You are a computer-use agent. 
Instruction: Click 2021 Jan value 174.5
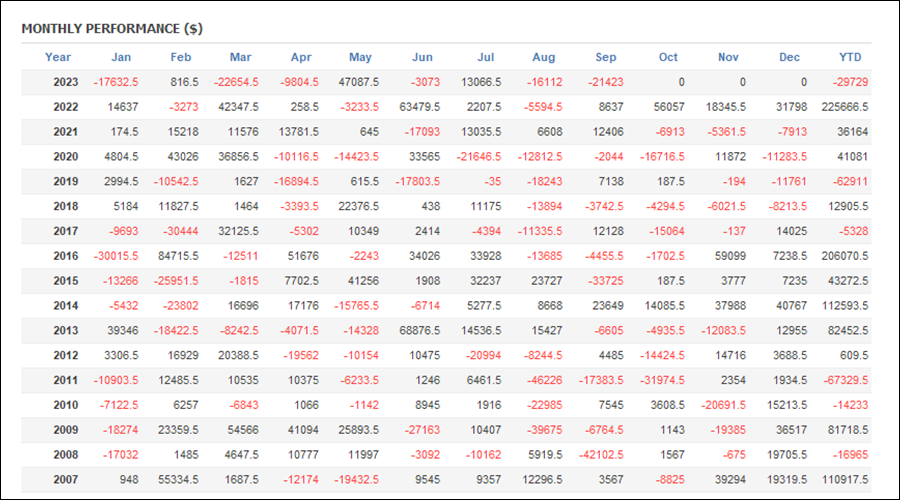(125, 132)
